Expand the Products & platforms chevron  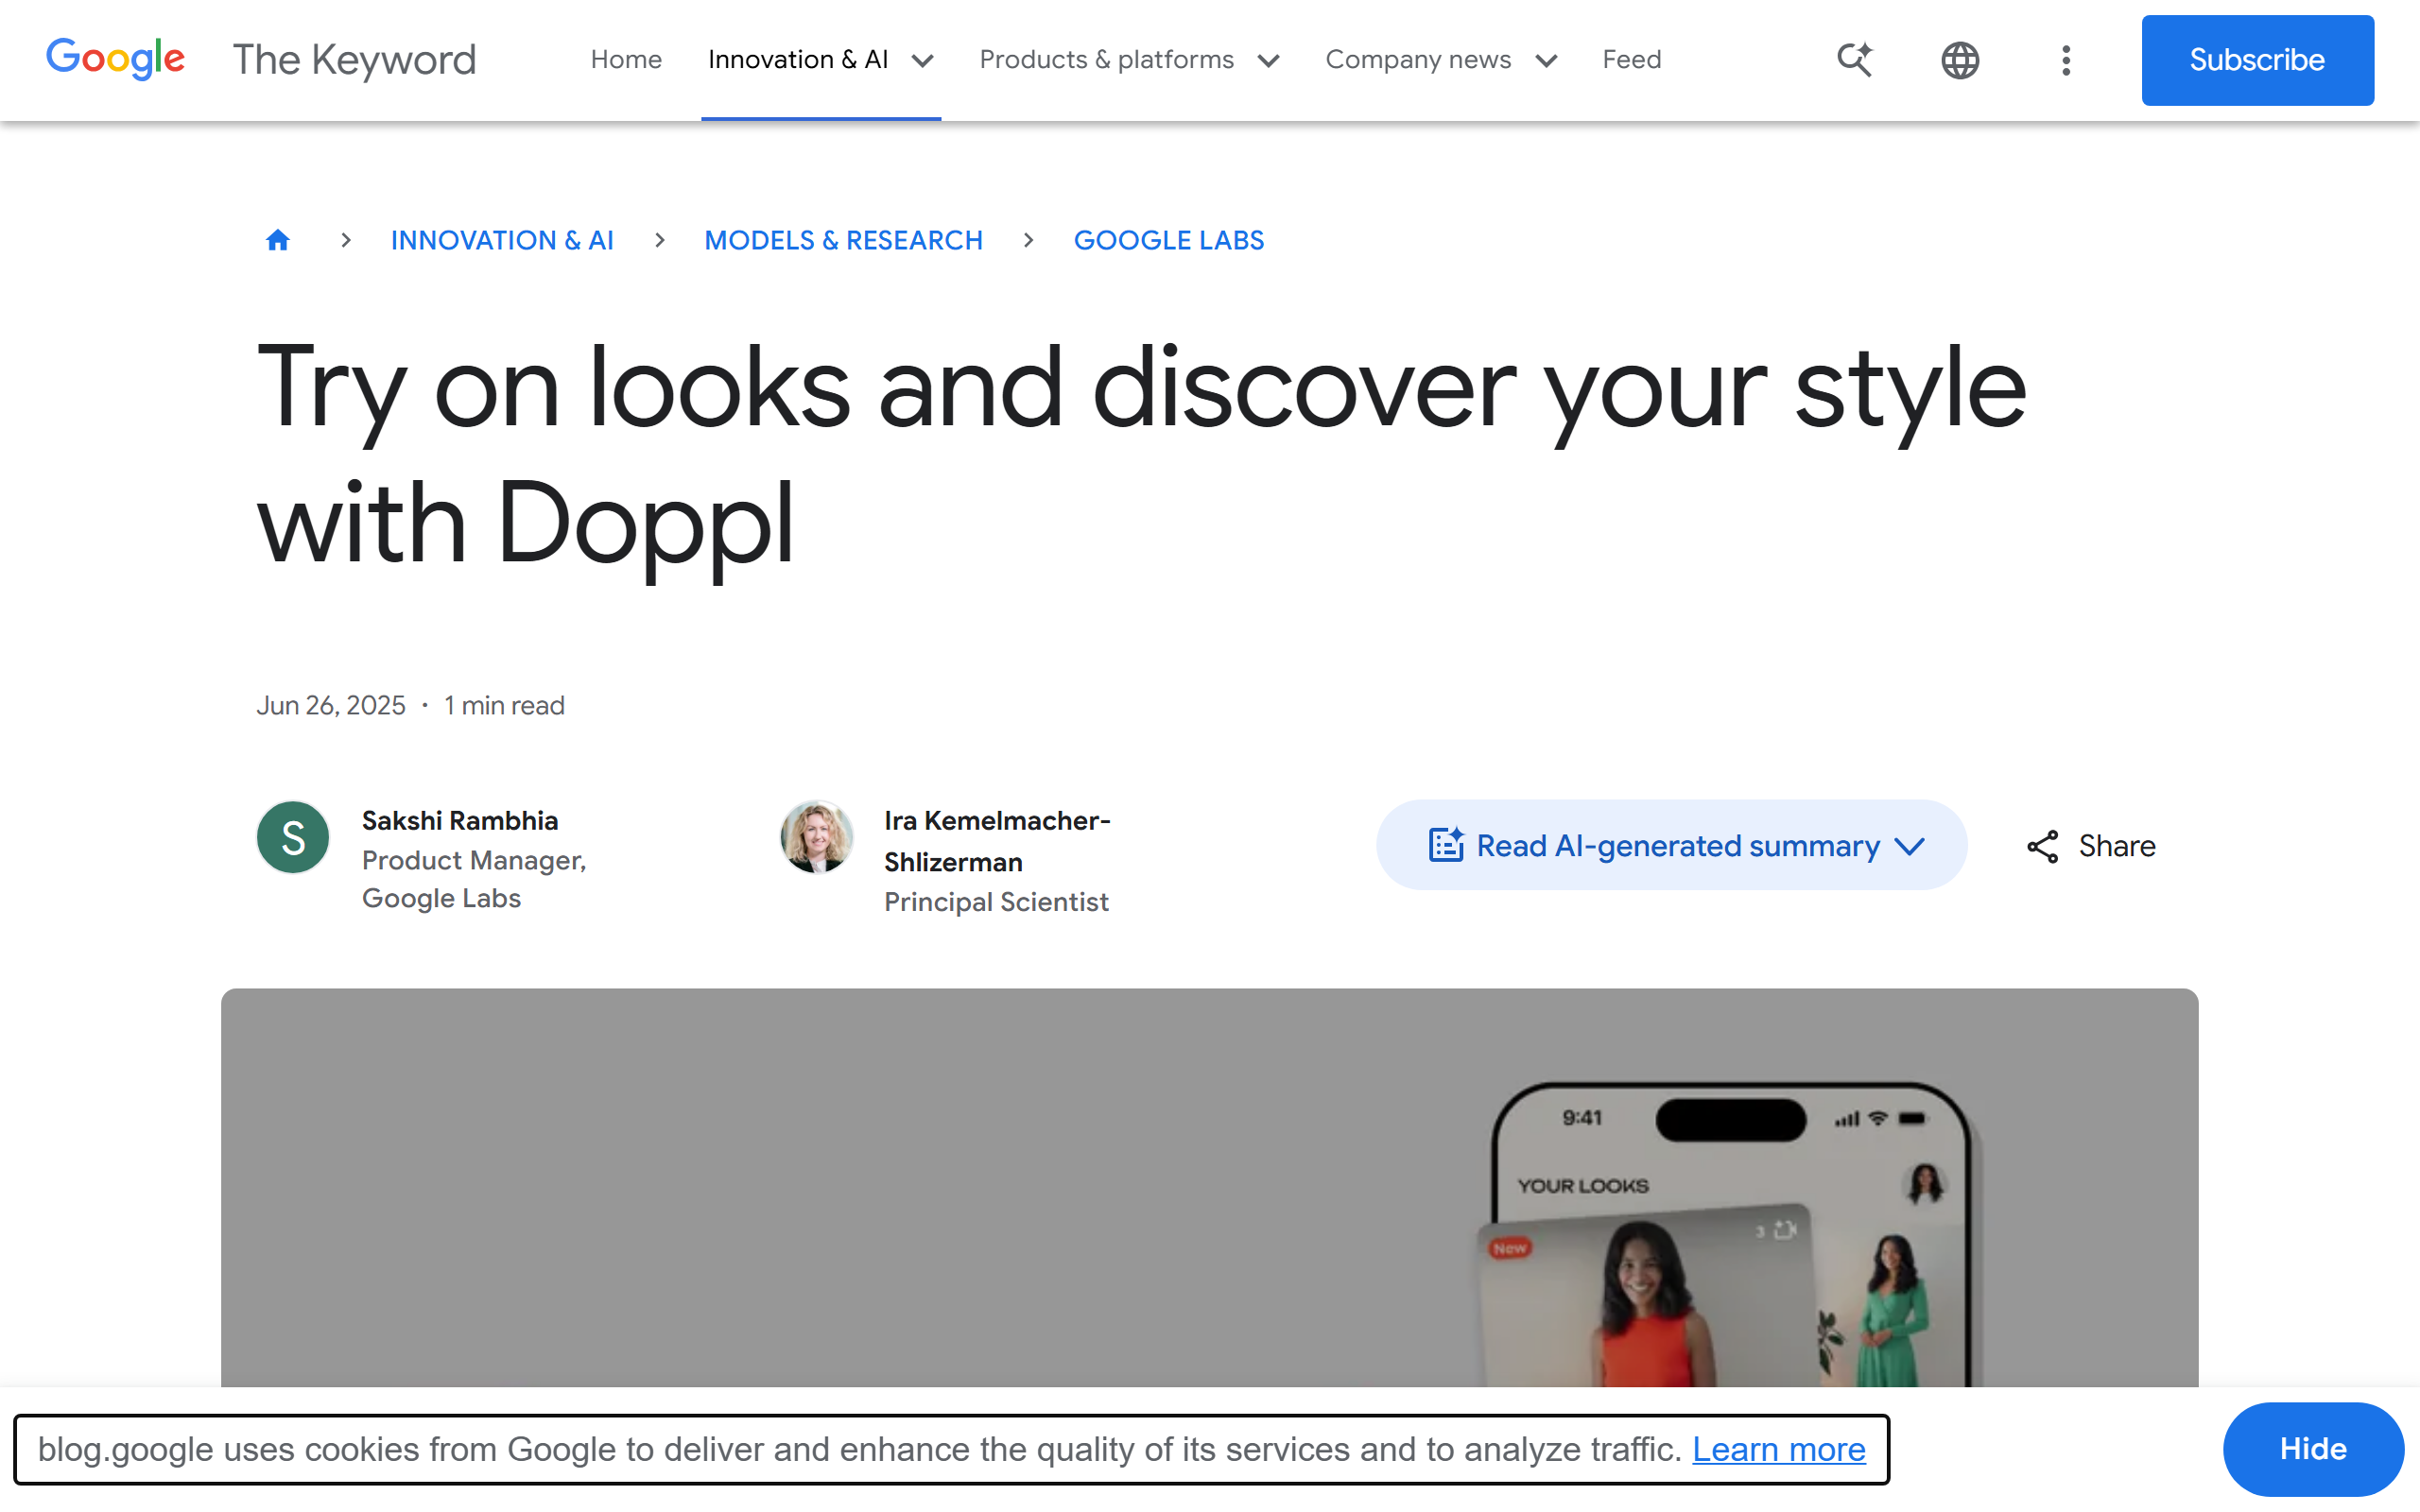[1268, 61]
